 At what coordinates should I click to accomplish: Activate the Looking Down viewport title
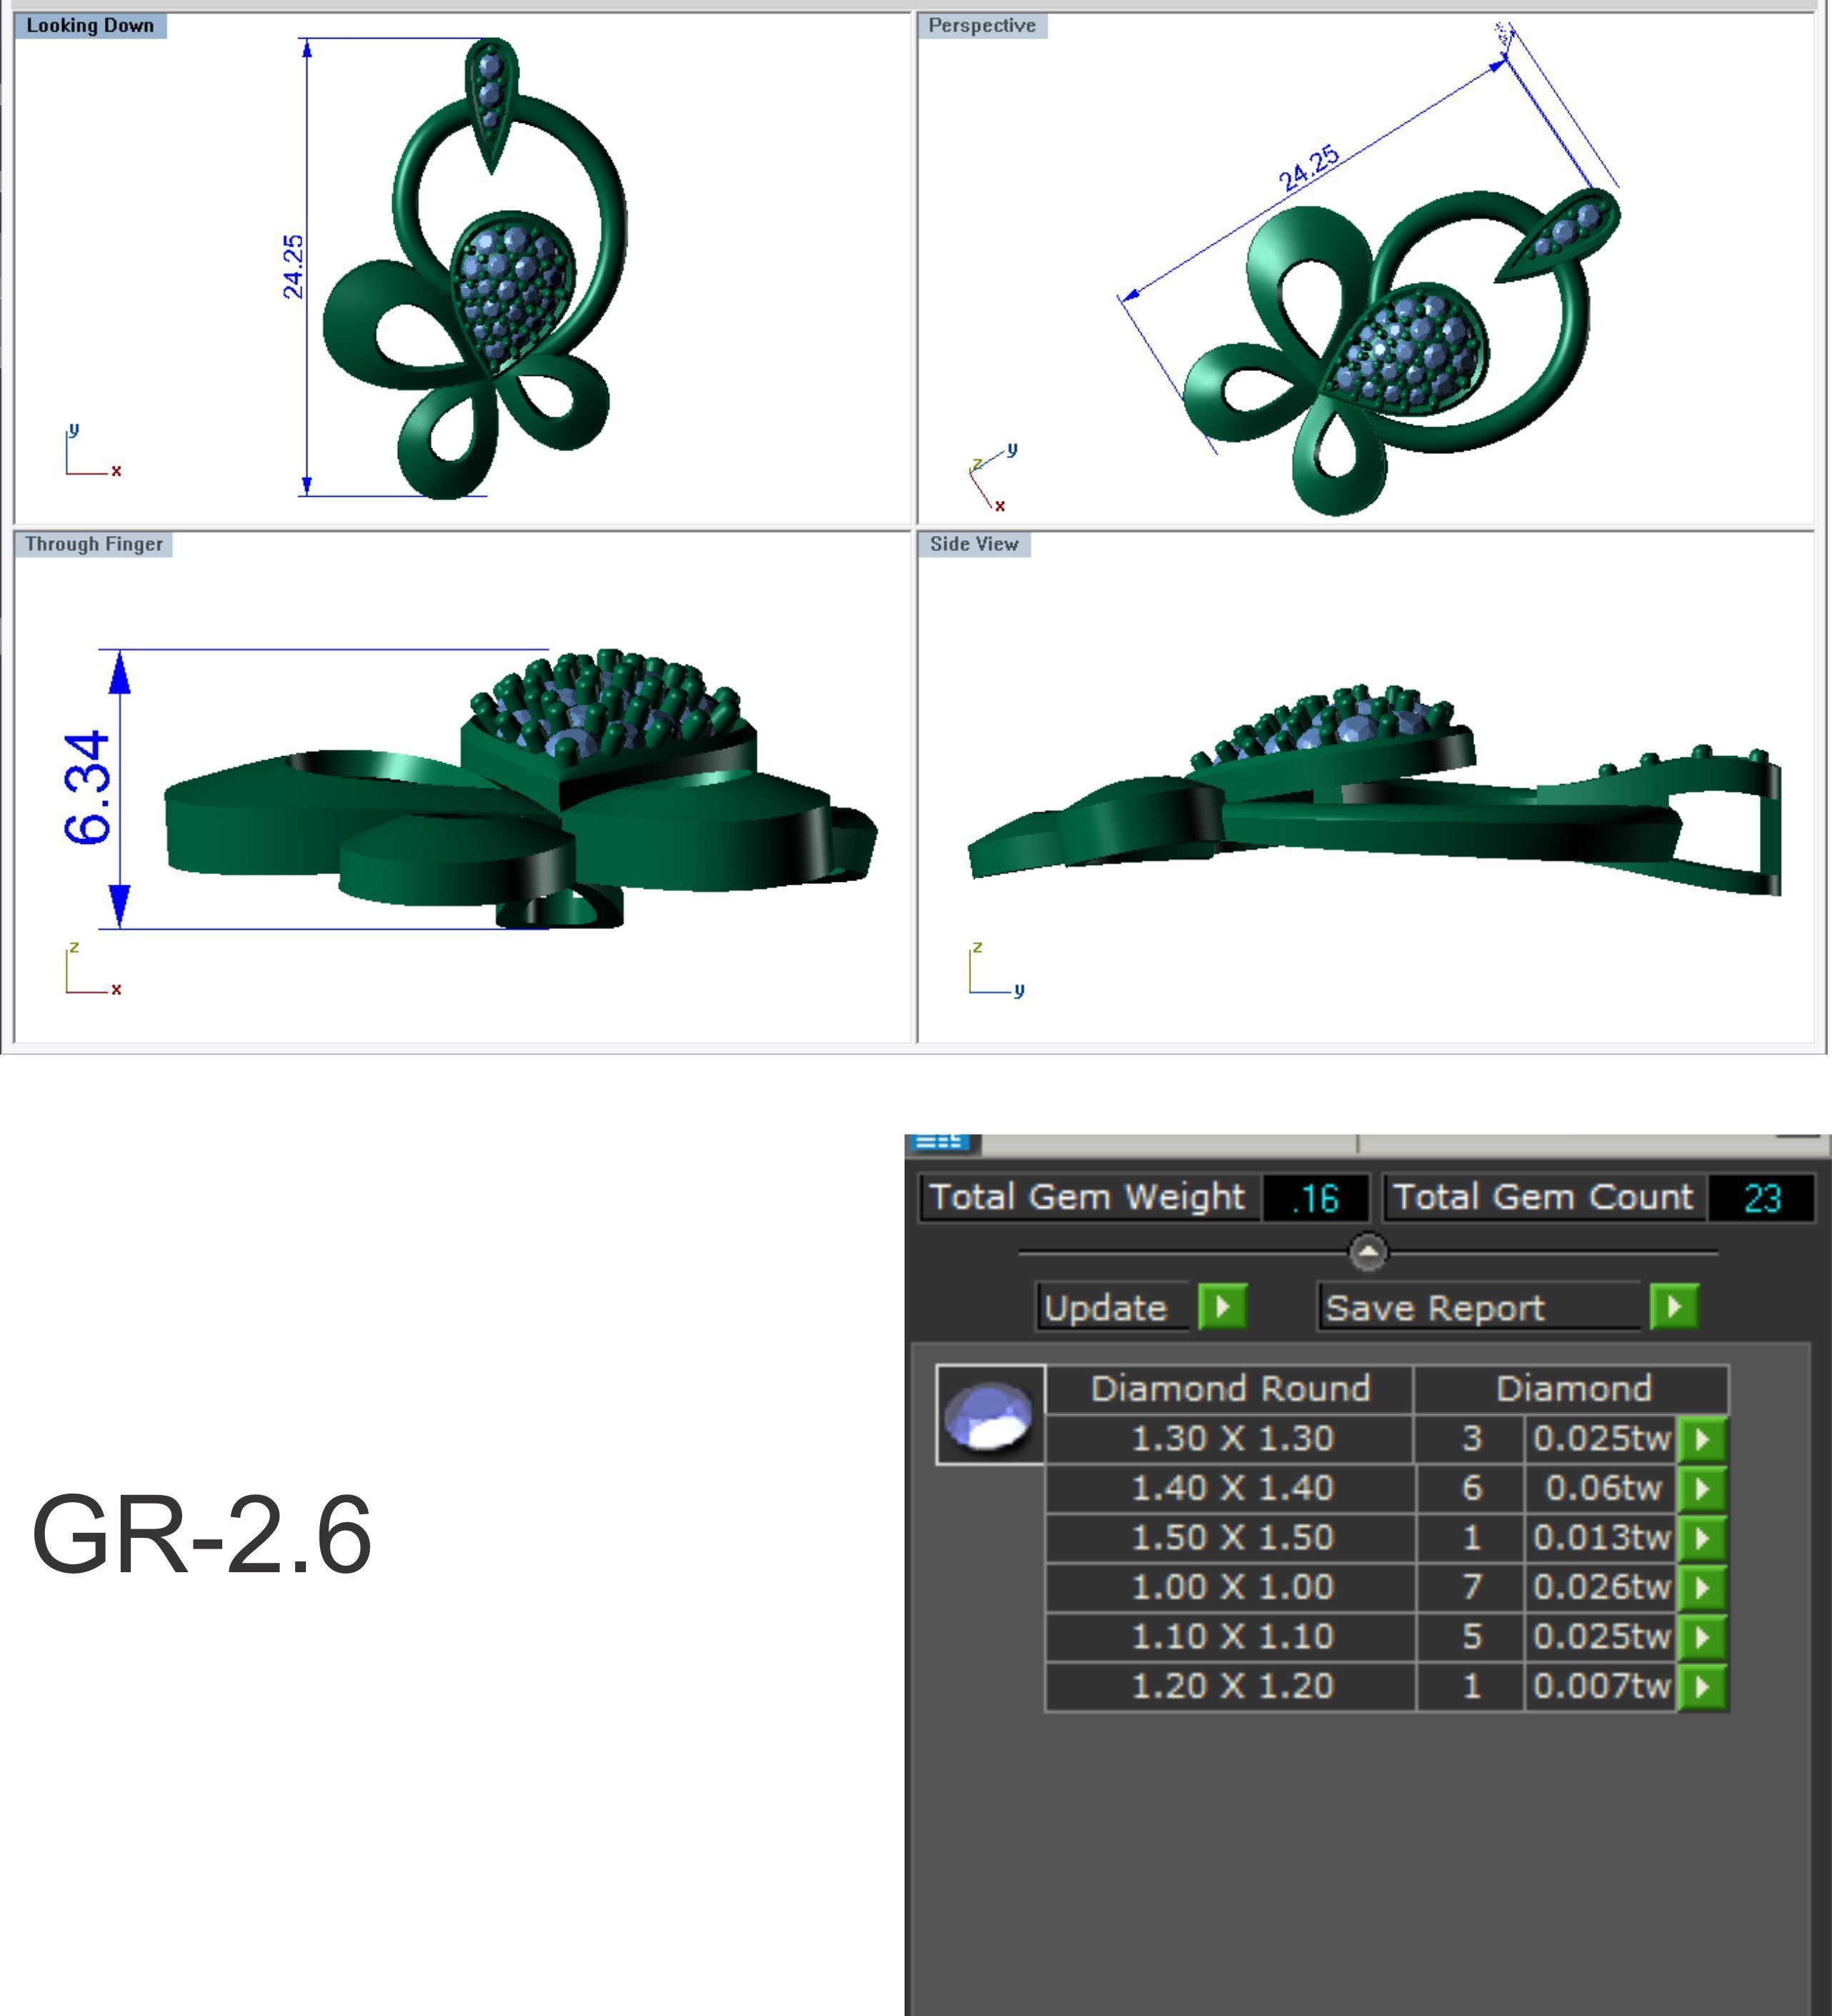click(90, 26)
